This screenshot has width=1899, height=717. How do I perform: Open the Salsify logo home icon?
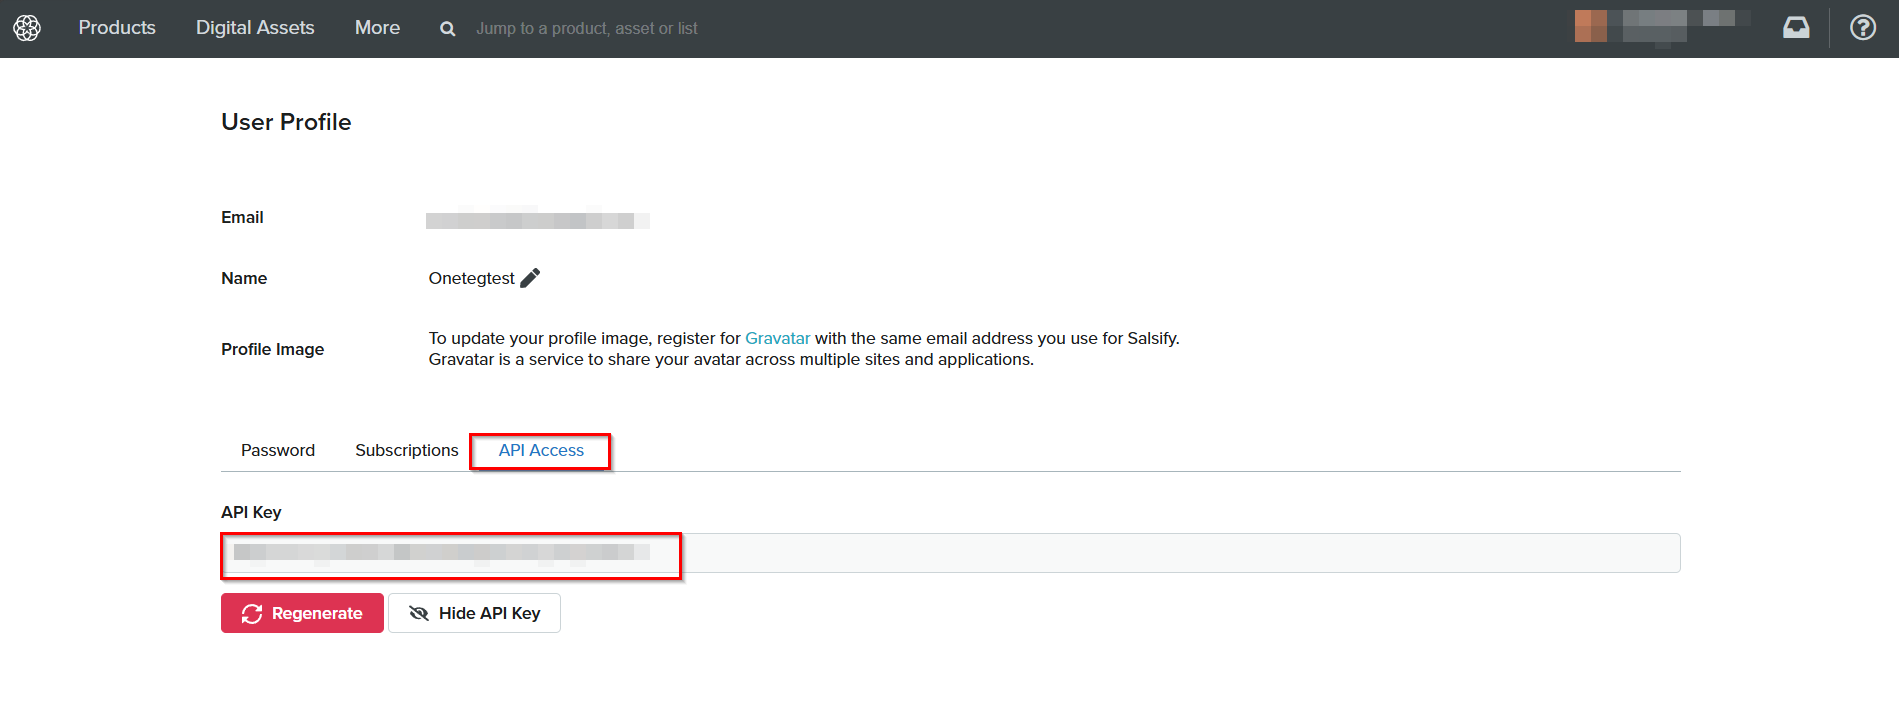[27, 28]
